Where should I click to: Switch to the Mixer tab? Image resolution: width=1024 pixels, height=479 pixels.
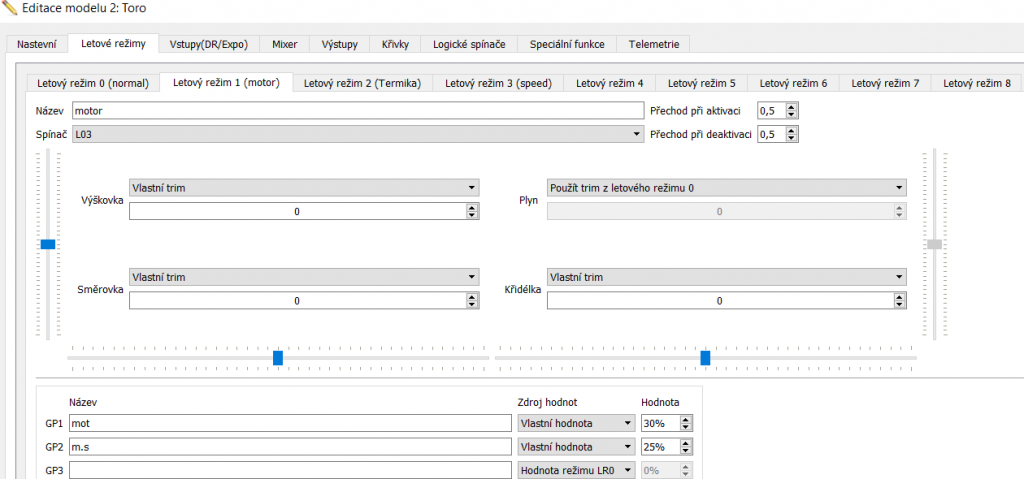284,44
